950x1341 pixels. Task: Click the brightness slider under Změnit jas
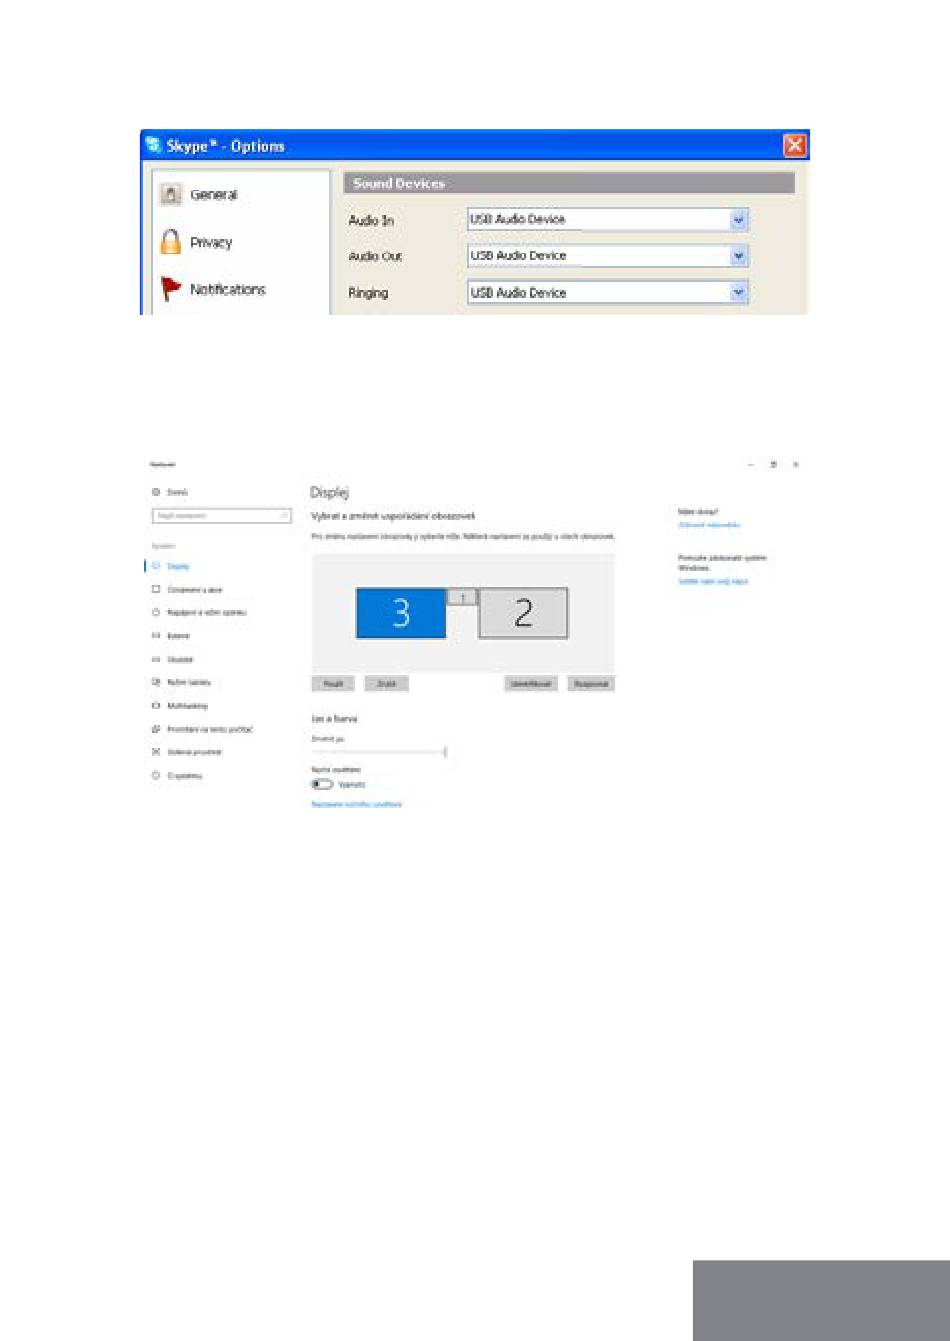click(x=380, y=751)
